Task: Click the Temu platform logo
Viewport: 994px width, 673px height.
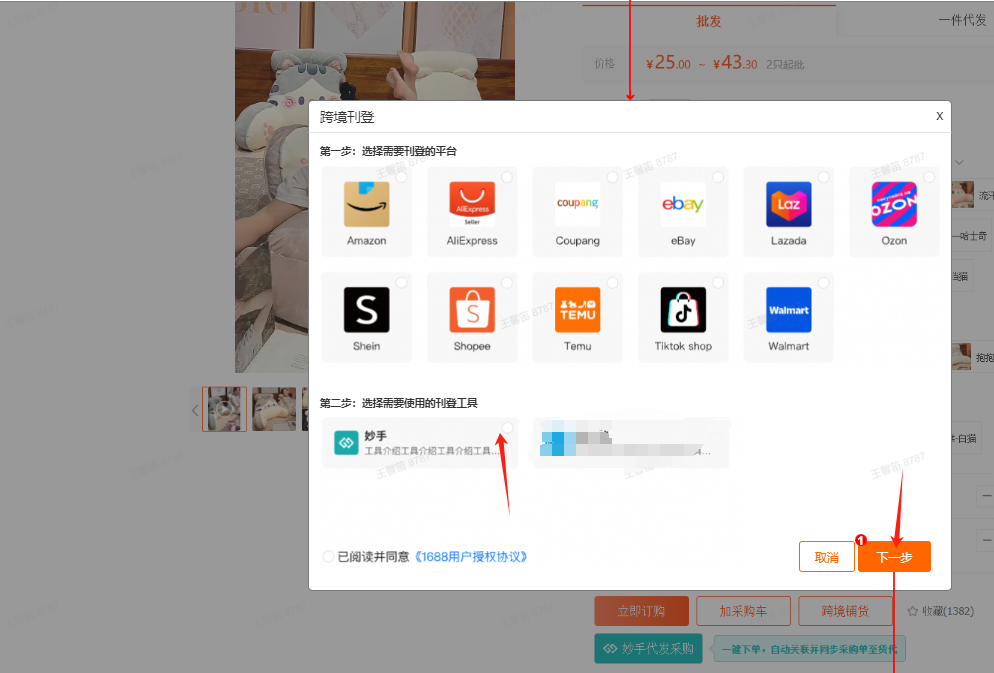Action: 578,309
